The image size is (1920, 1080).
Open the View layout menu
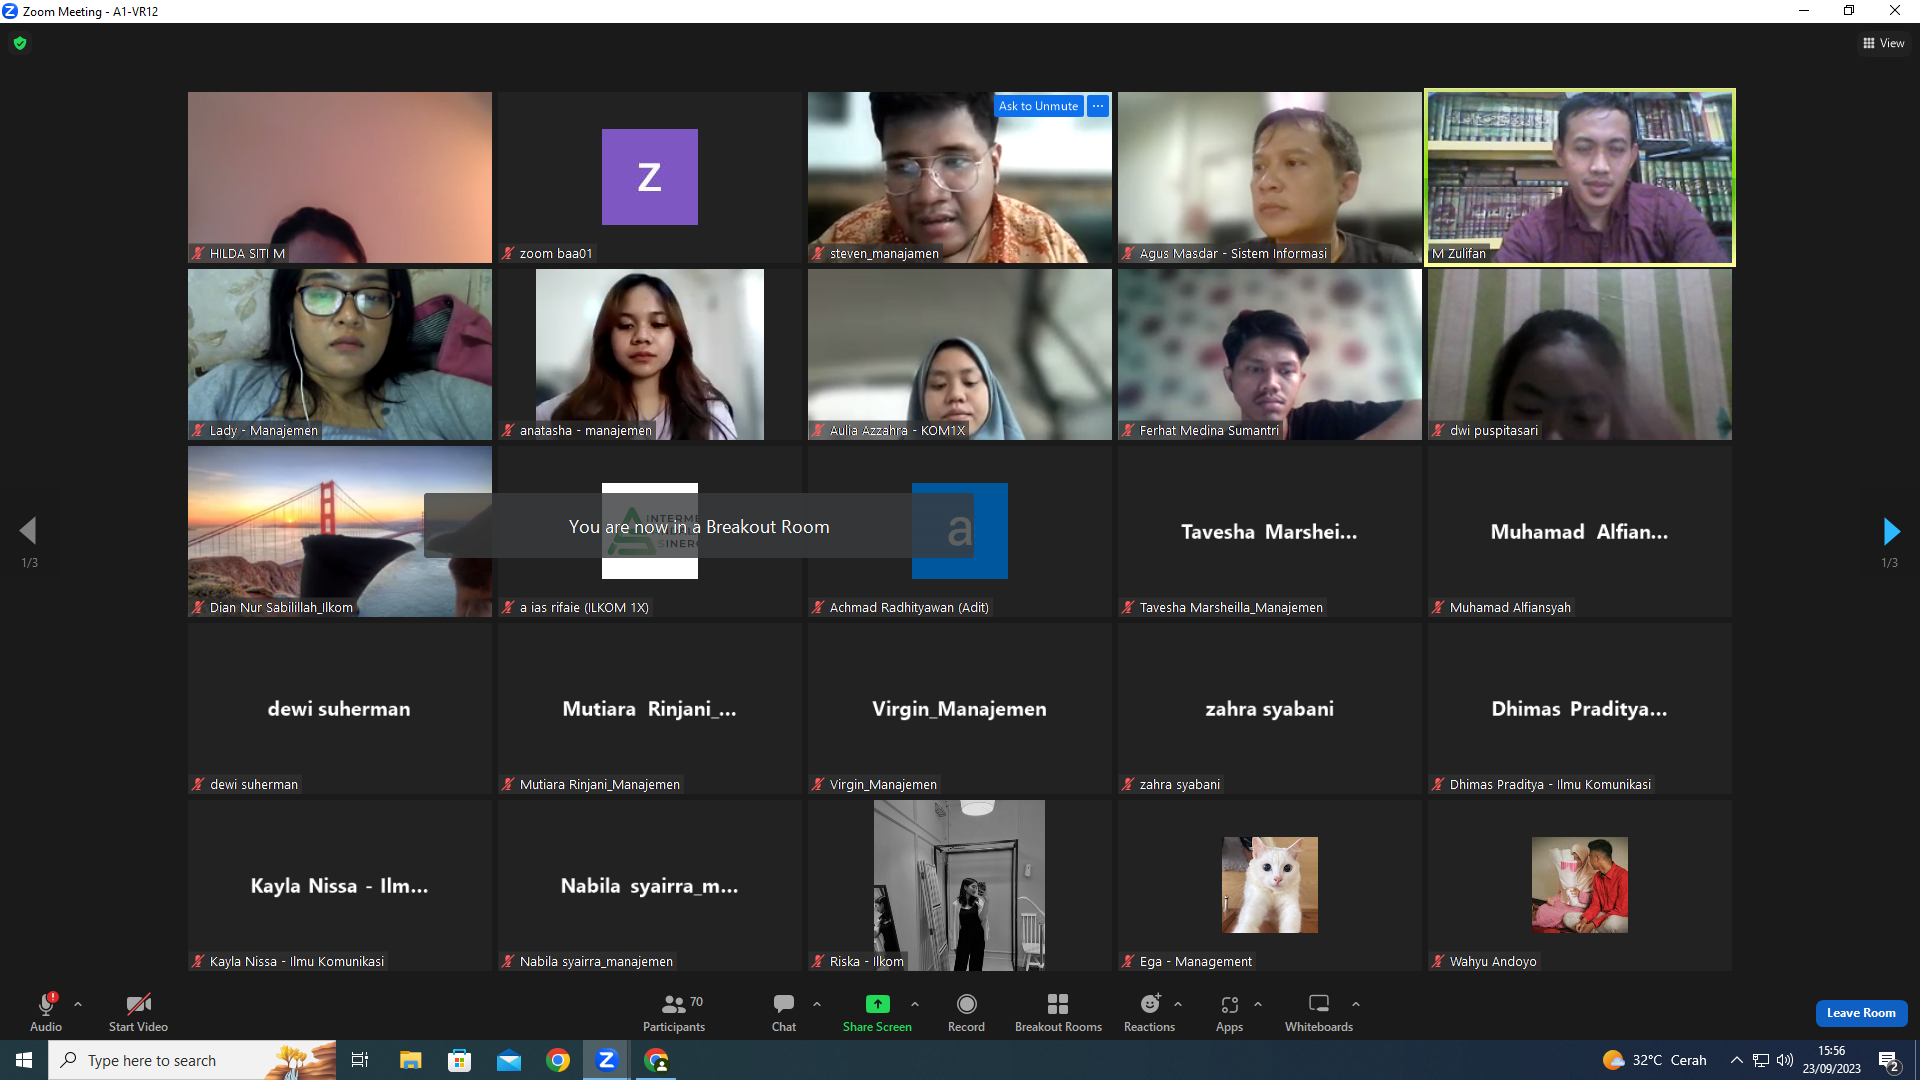tap(1884, 43)
